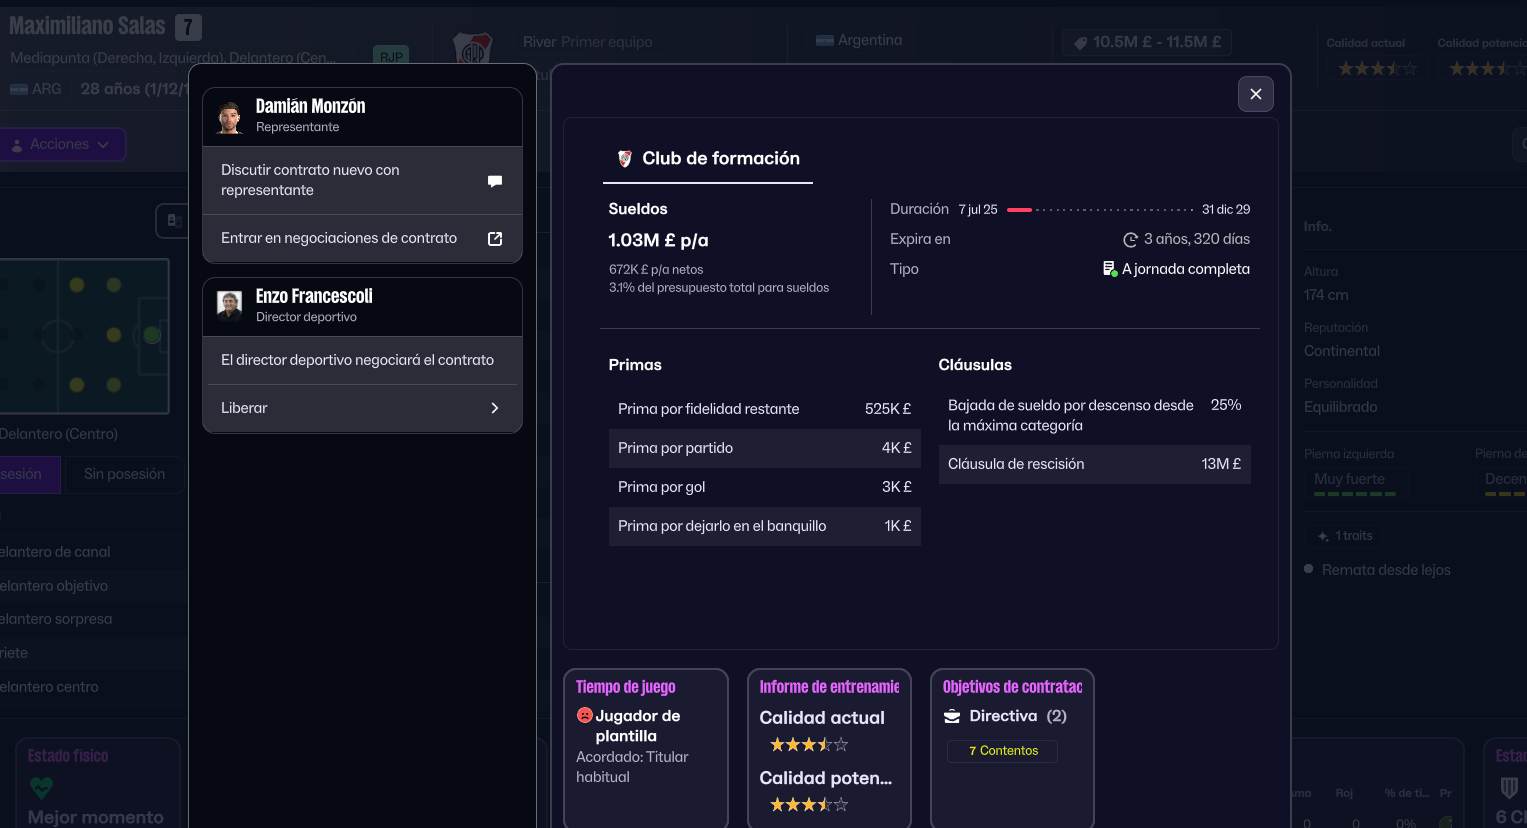The height and width of the screenshot is (828, 1527).
Task: Click the River club badge in the header
Action: click(473, 48)
